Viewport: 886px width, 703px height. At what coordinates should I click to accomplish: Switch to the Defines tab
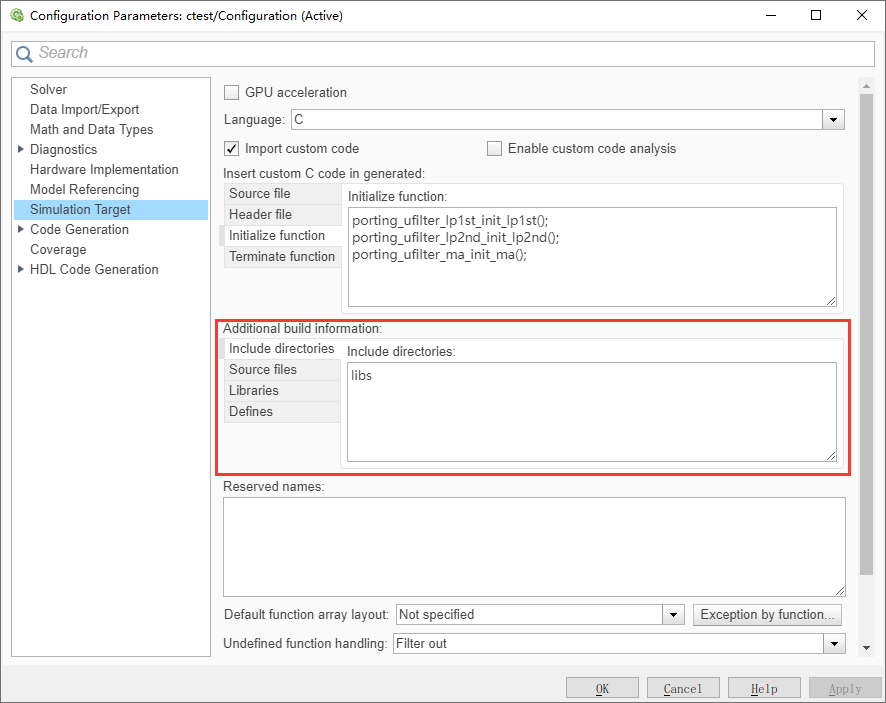pos(282,411)
